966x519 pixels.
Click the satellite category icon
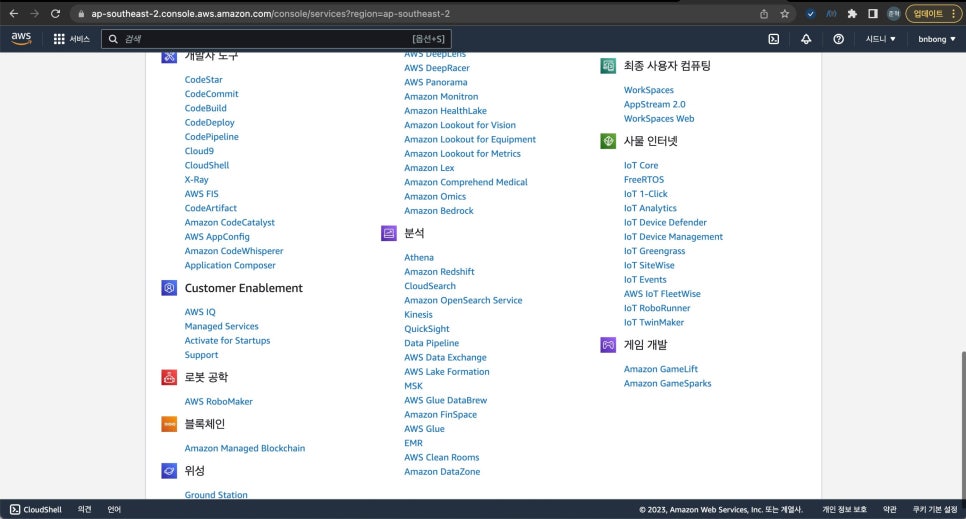coord(169,471)
